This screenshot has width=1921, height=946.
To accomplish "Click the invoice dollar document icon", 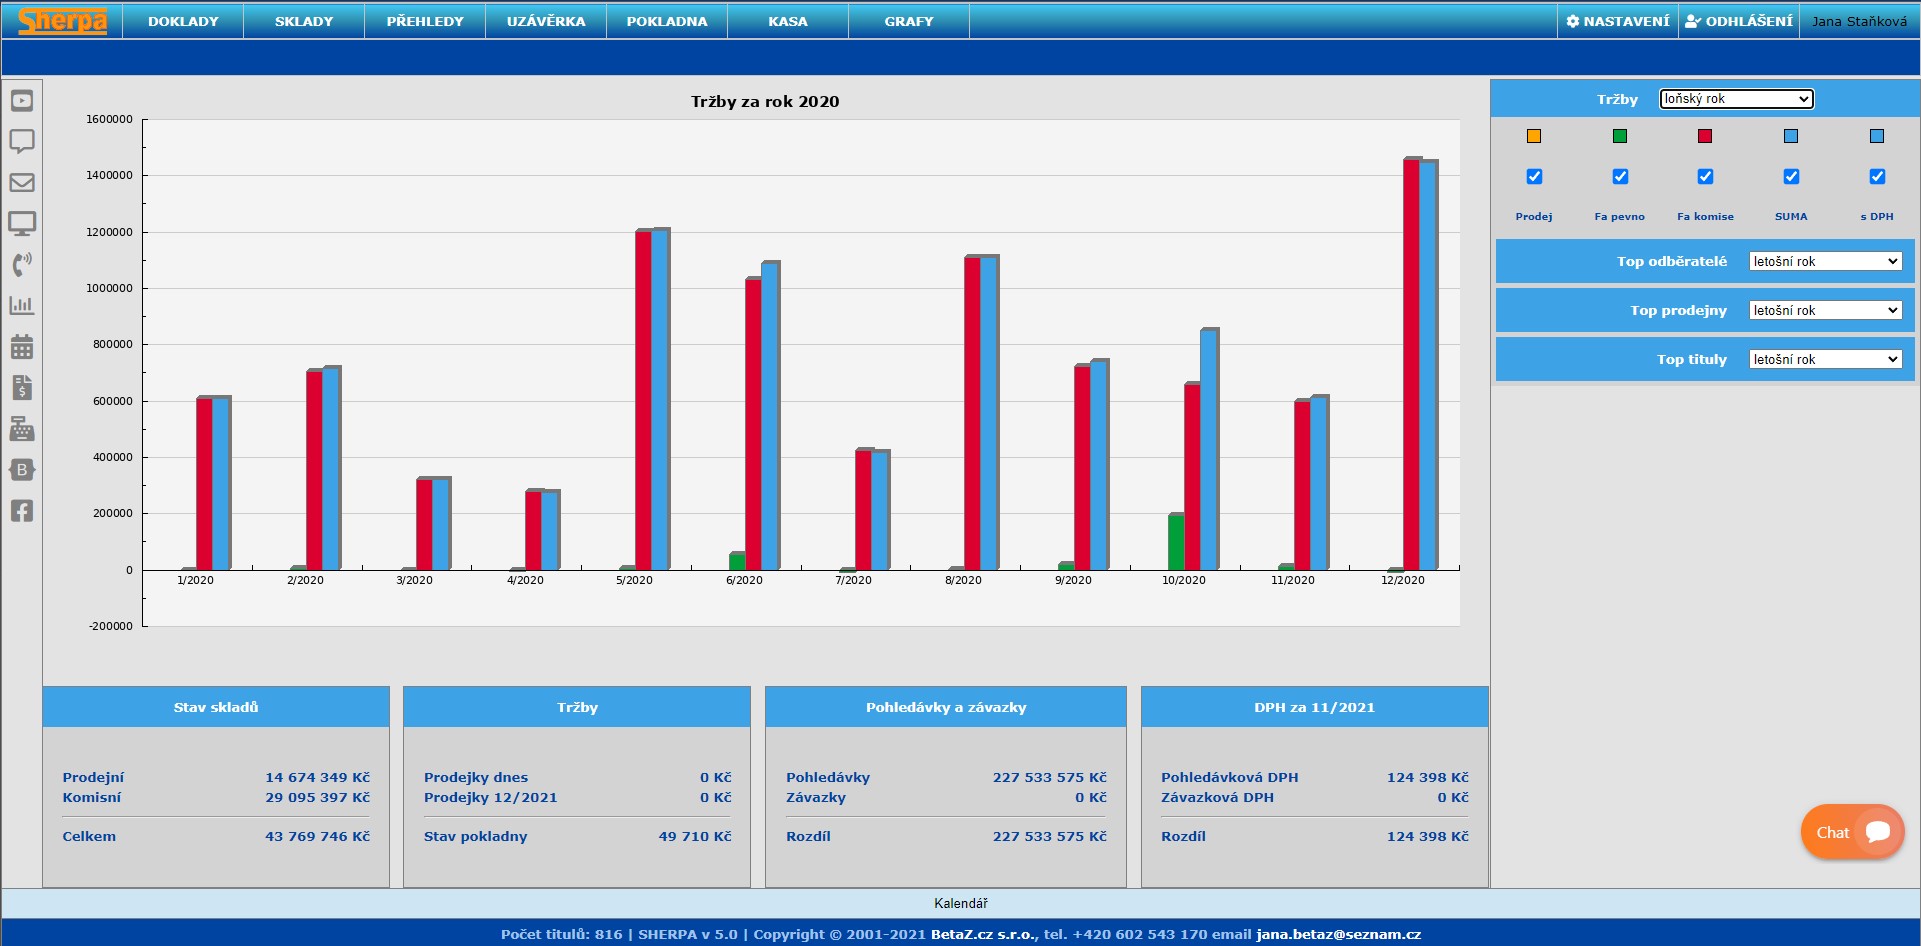I will click(22, 388).
